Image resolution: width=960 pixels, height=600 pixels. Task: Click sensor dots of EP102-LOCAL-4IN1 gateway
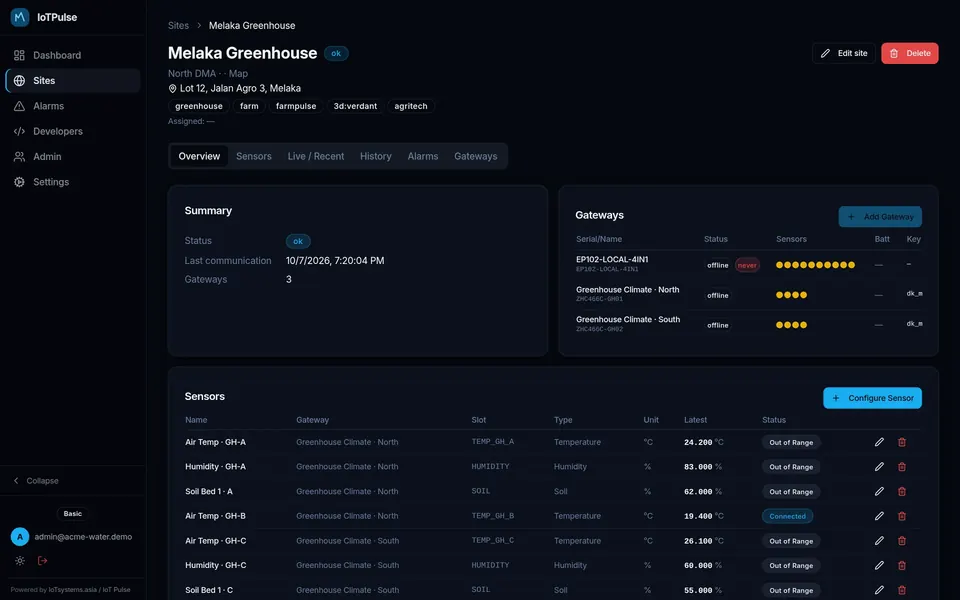tap(815, 265)
